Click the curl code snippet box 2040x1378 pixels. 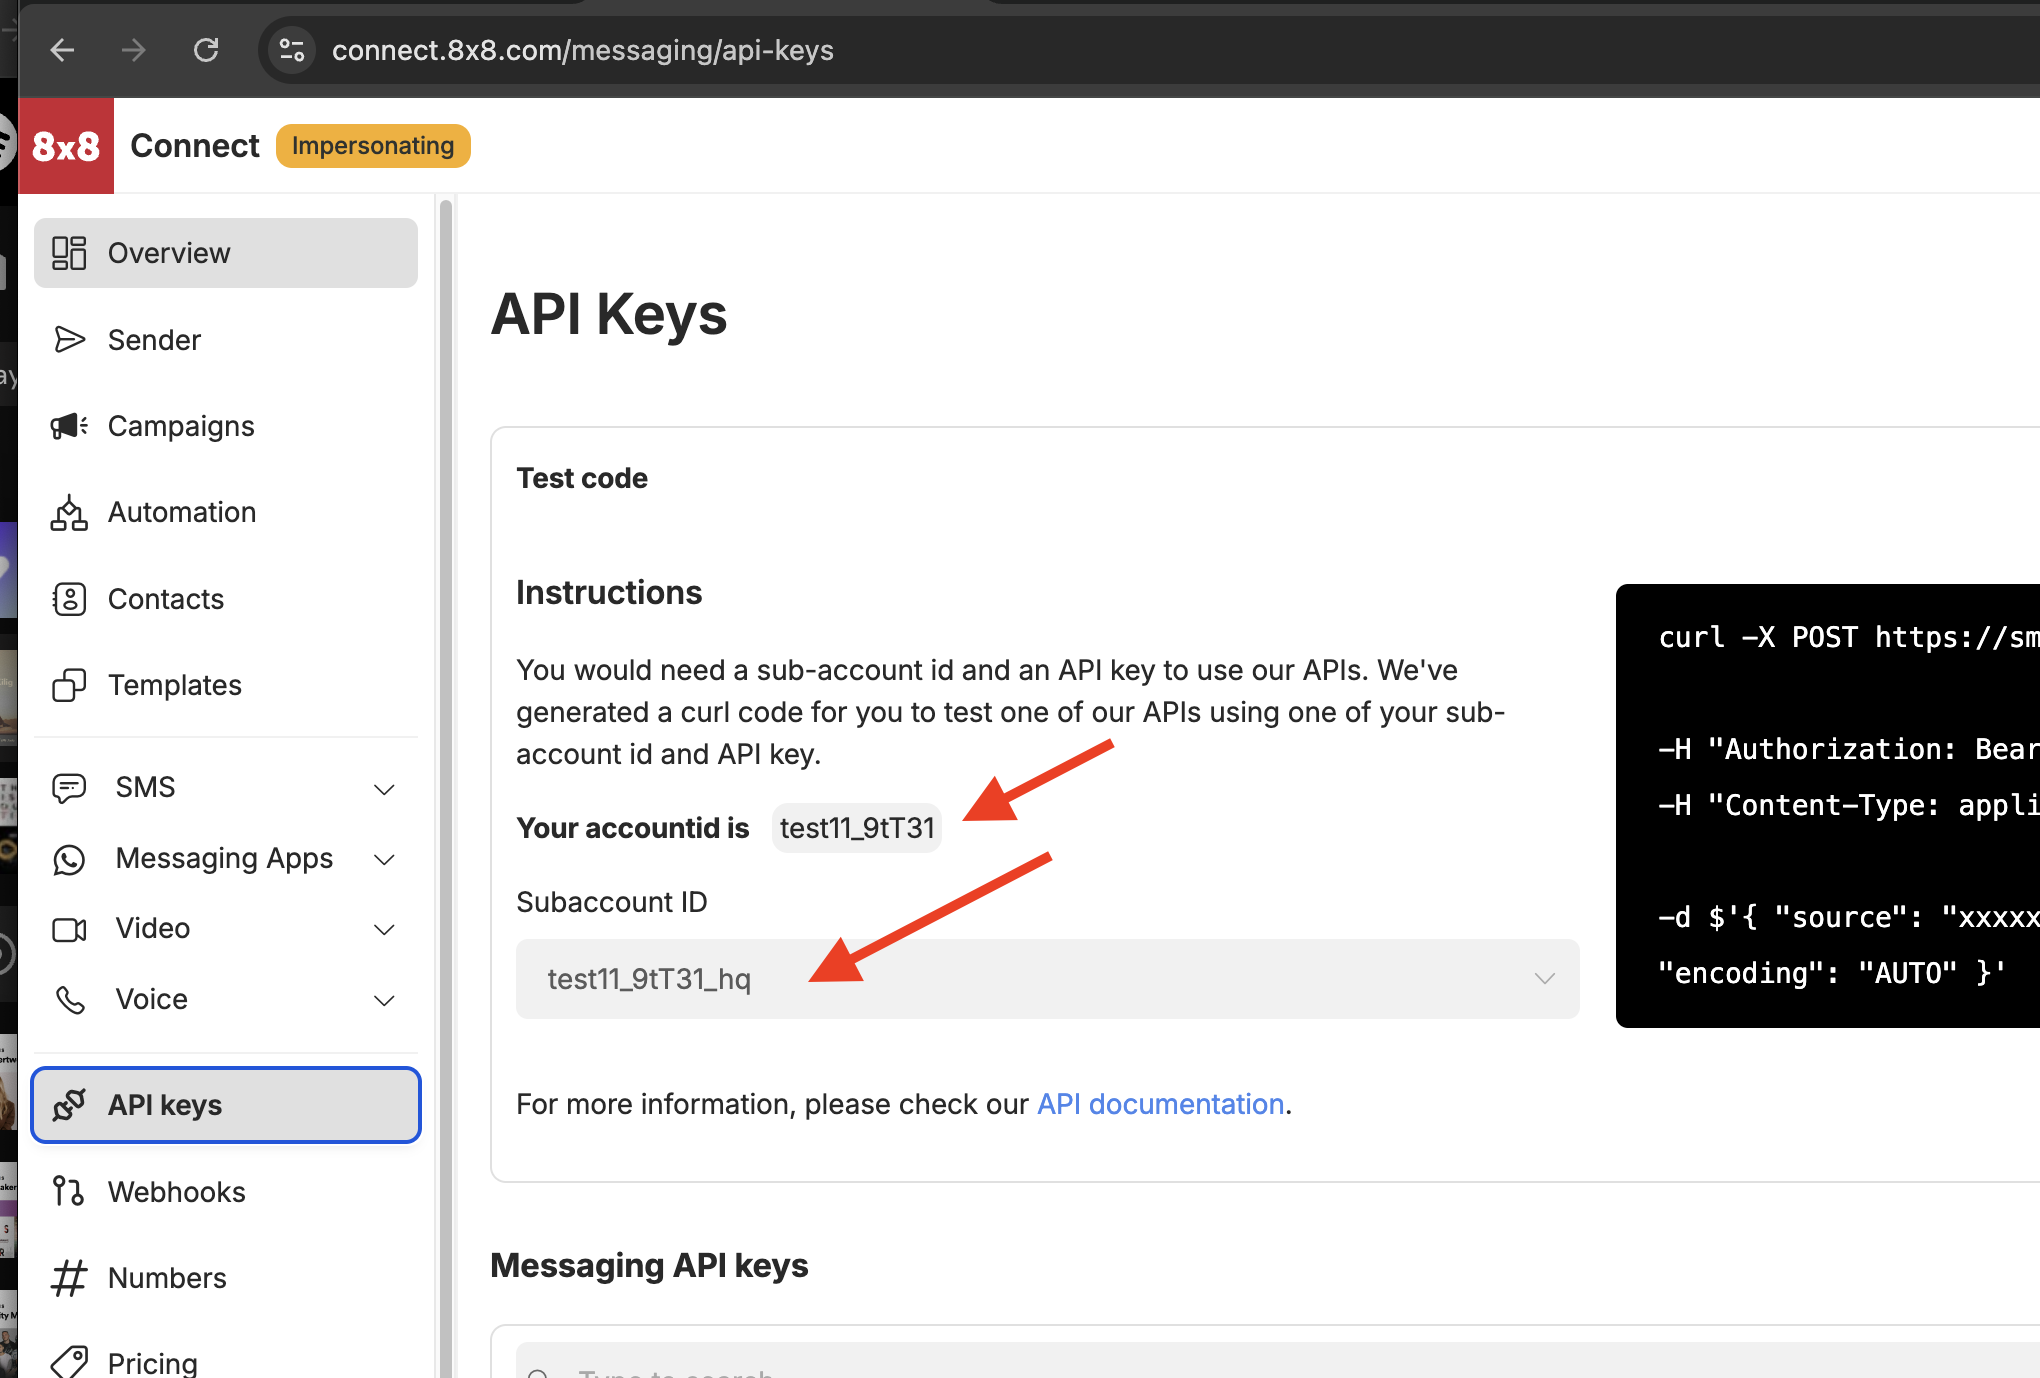pyautogui.click(x=1828, y=806)
